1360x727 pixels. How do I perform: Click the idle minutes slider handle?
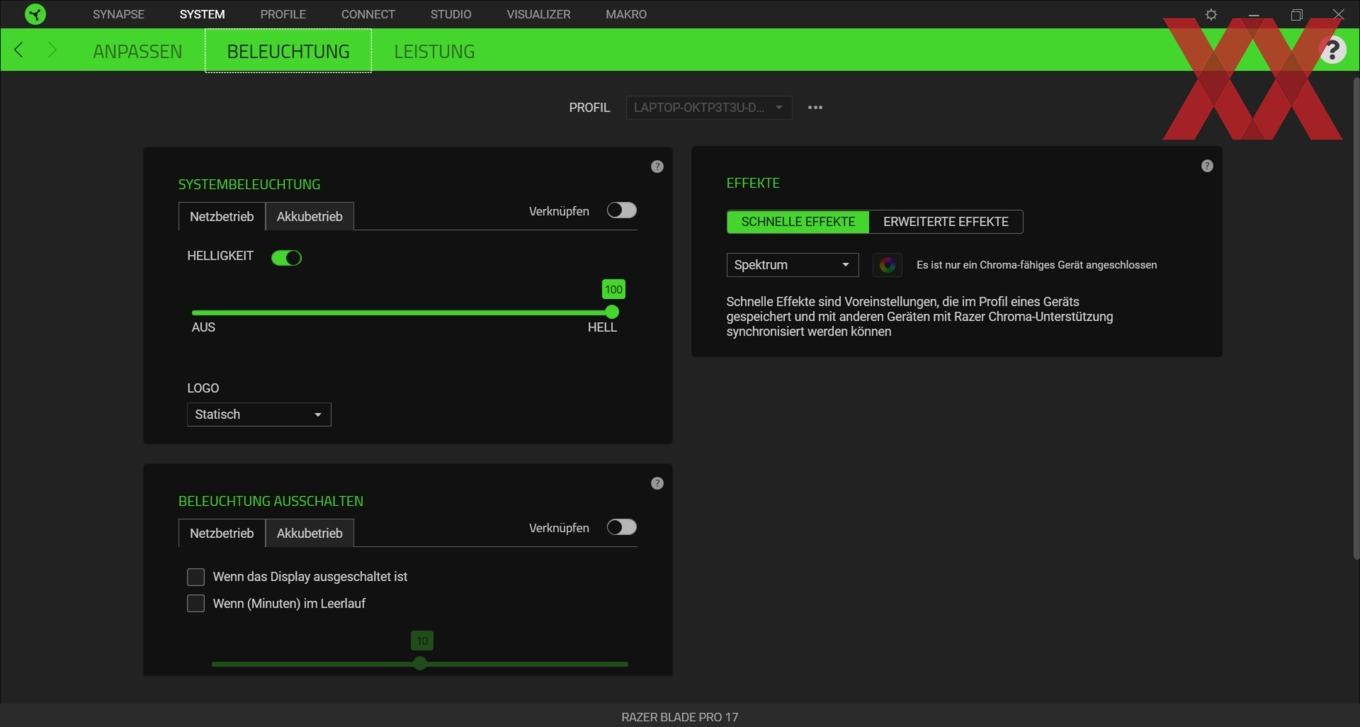[x=420, y=663]
